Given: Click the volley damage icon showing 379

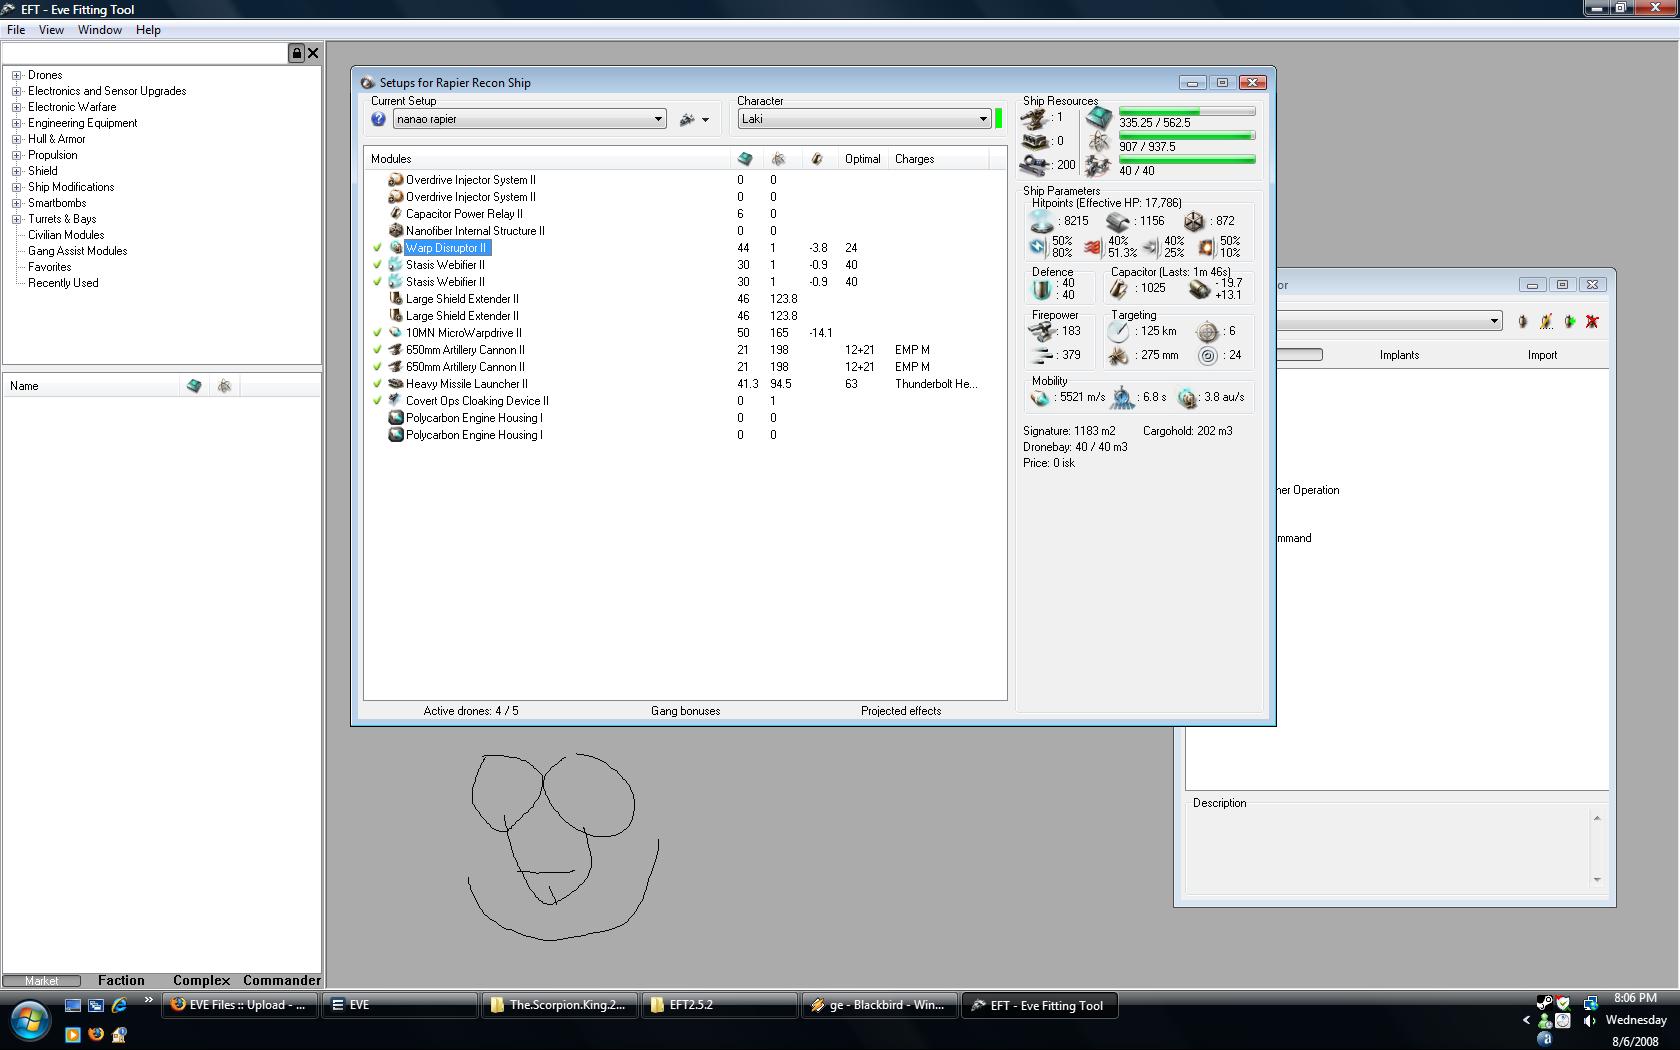Looking at the screenshot, I should point(1042,355).
